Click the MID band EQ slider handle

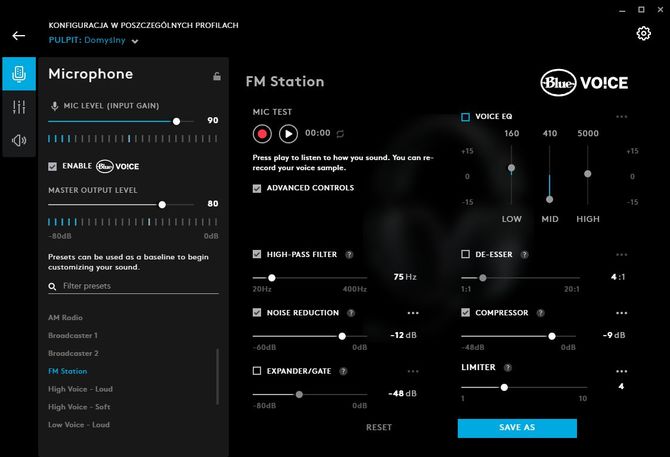(x=550, y=199)
